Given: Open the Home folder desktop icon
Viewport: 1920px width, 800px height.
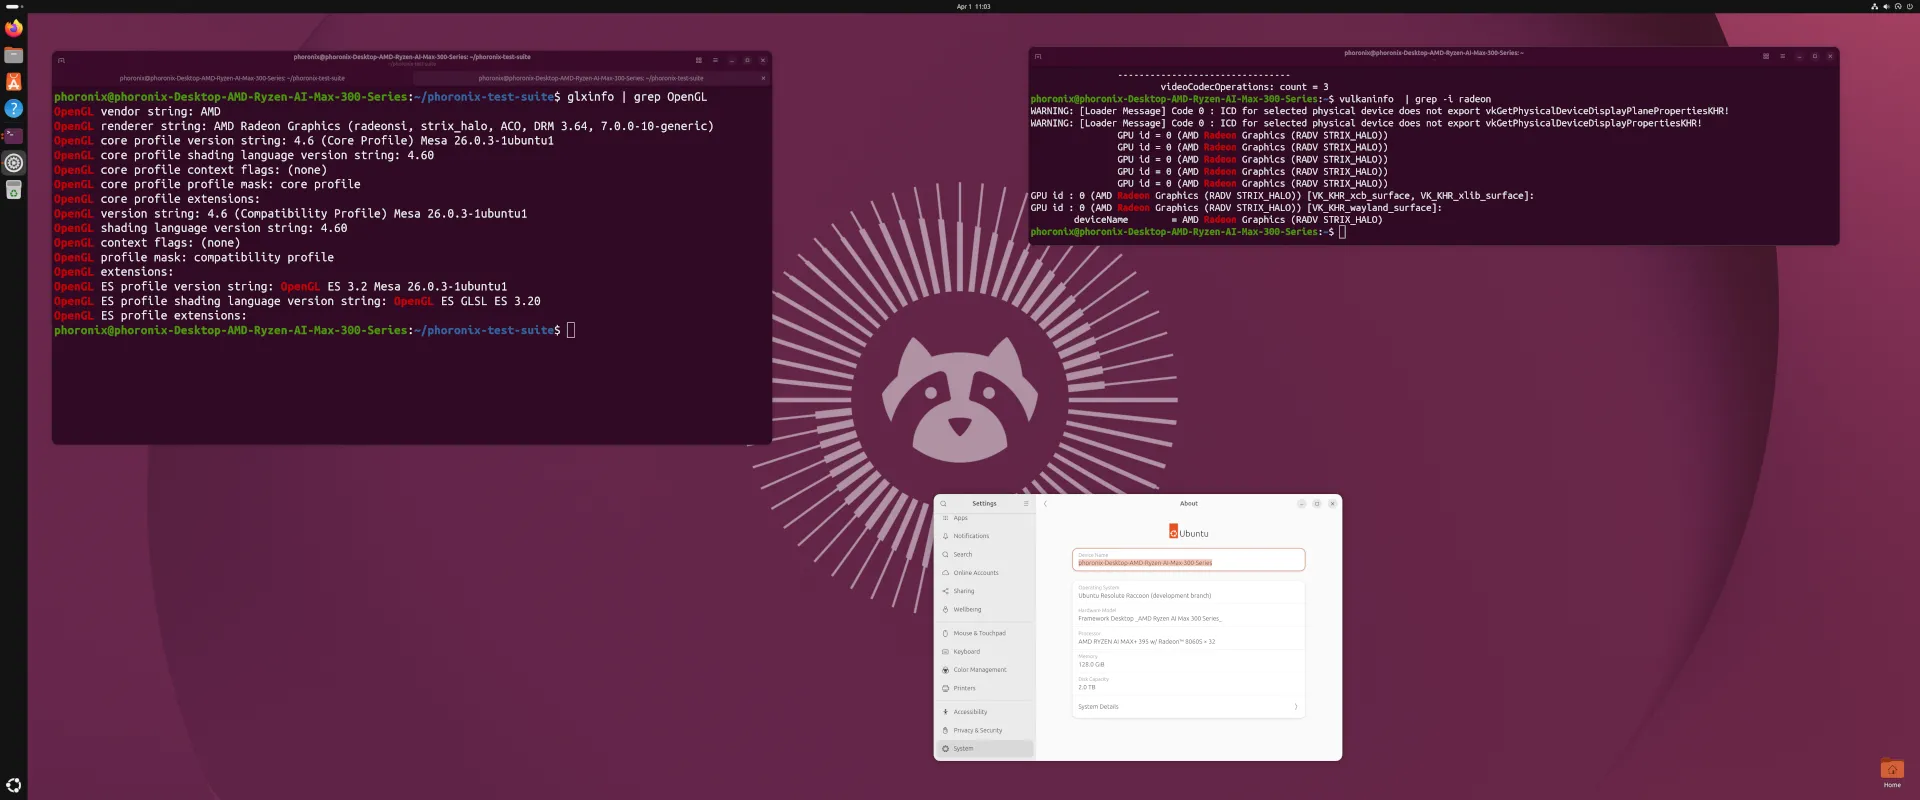Looking at the screenshot, I should pyautogui.click(x=1892, y=771).
